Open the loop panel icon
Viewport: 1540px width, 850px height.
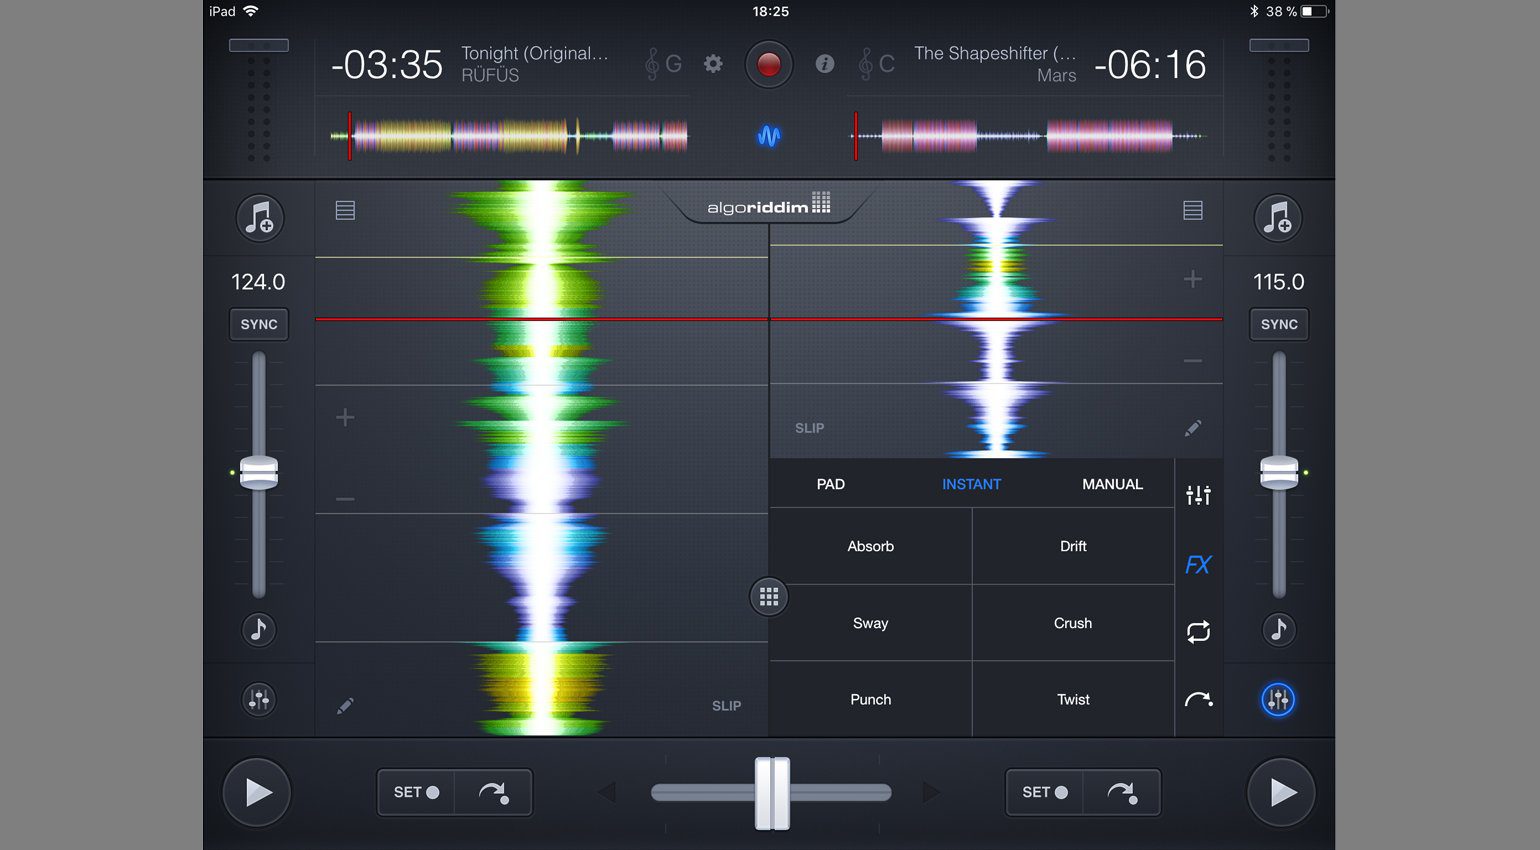[x=1198, y=632]
